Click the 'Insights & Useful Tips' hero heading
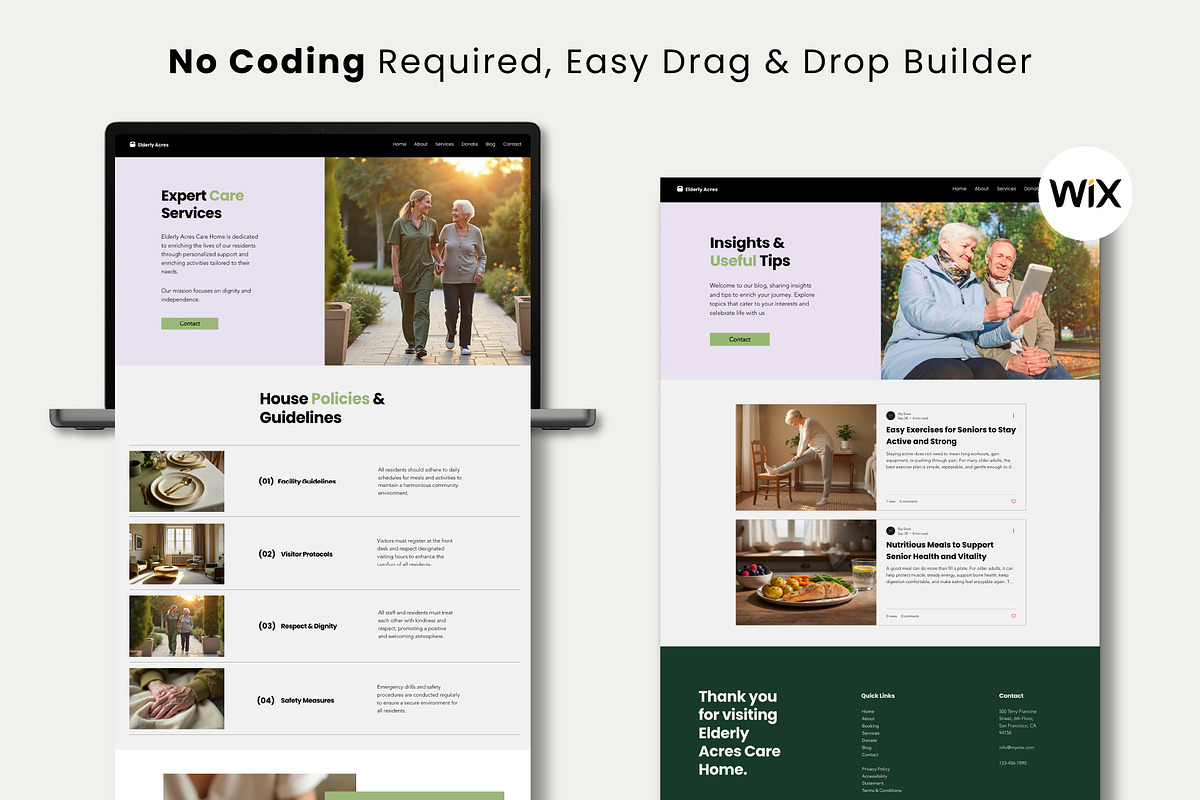The height and width of the screenshot is (800, 1200). [x=750, y=252]
